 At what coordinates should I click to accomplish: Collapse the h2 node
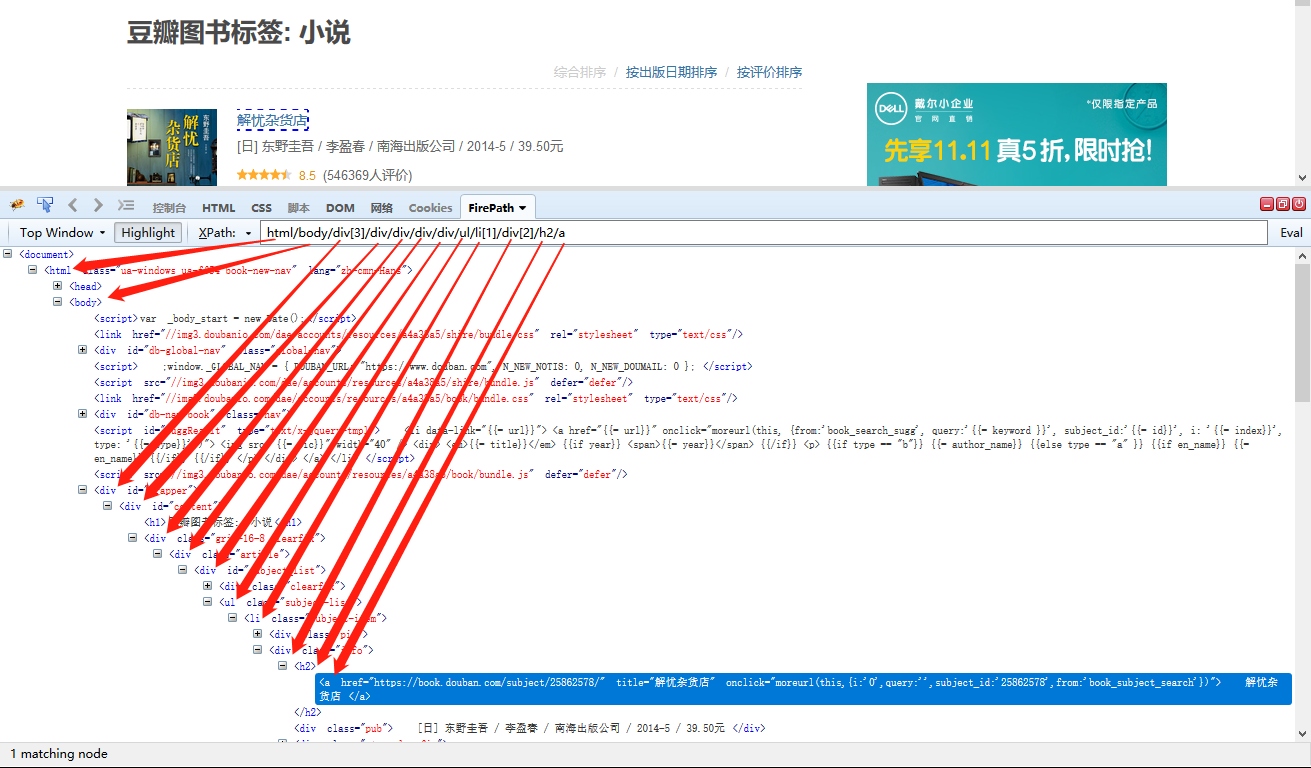[x=283, y=666]
